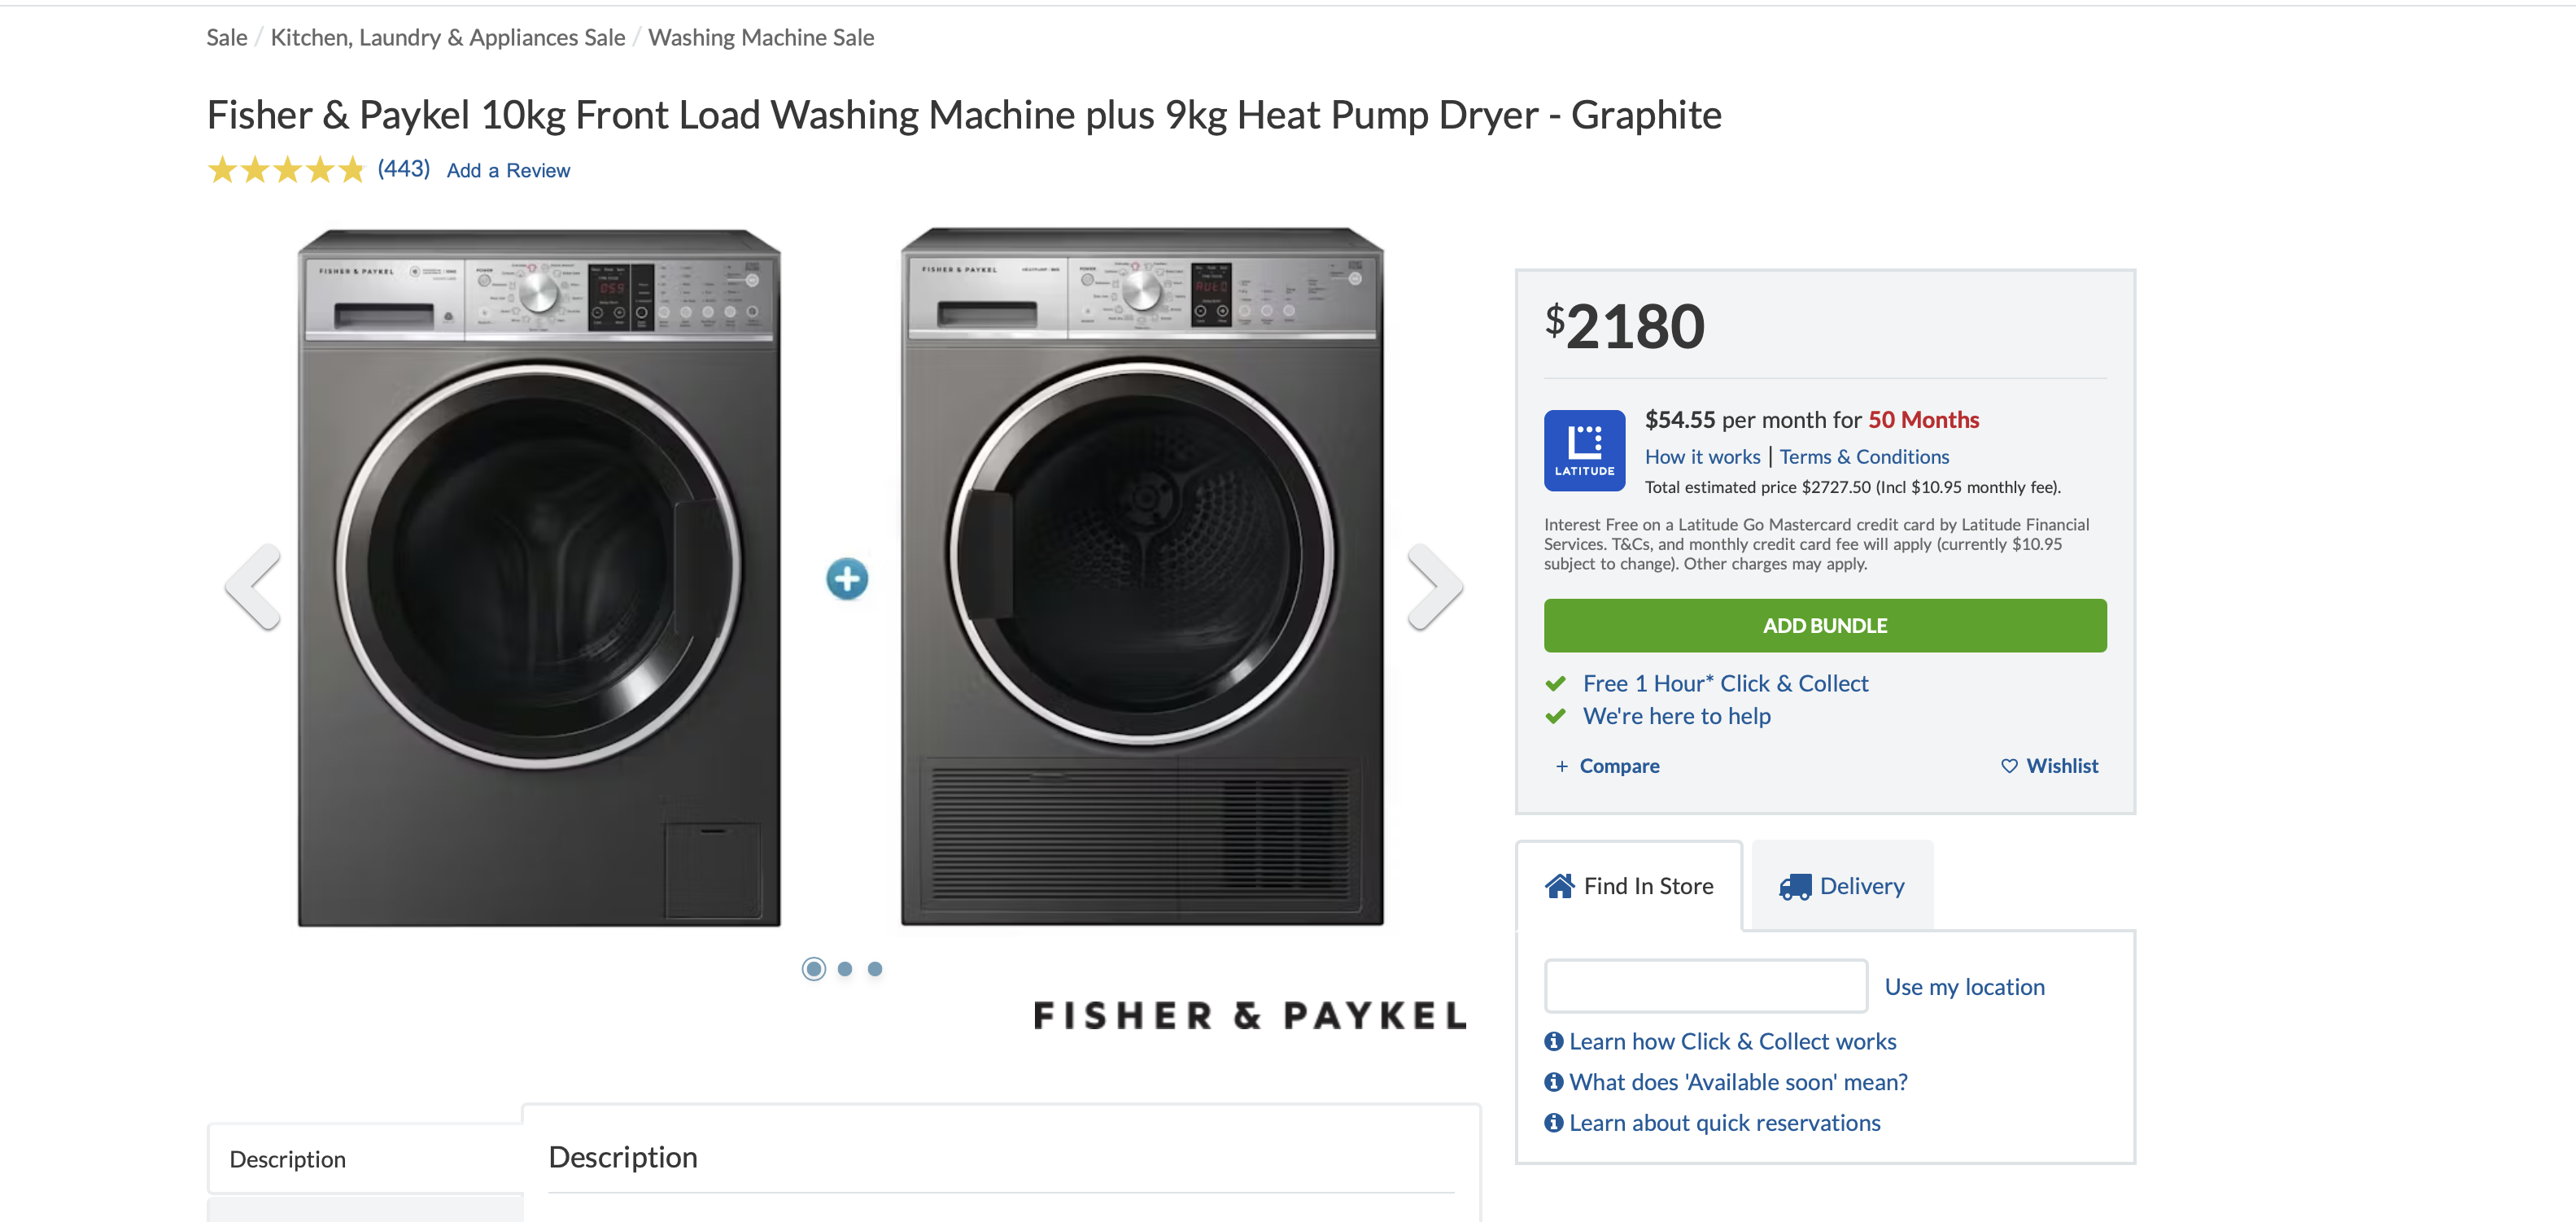The width and height of the screenshot is (2576, 1222).
Task: Click the Wishlist heart icon
Action: point(2009,766)
